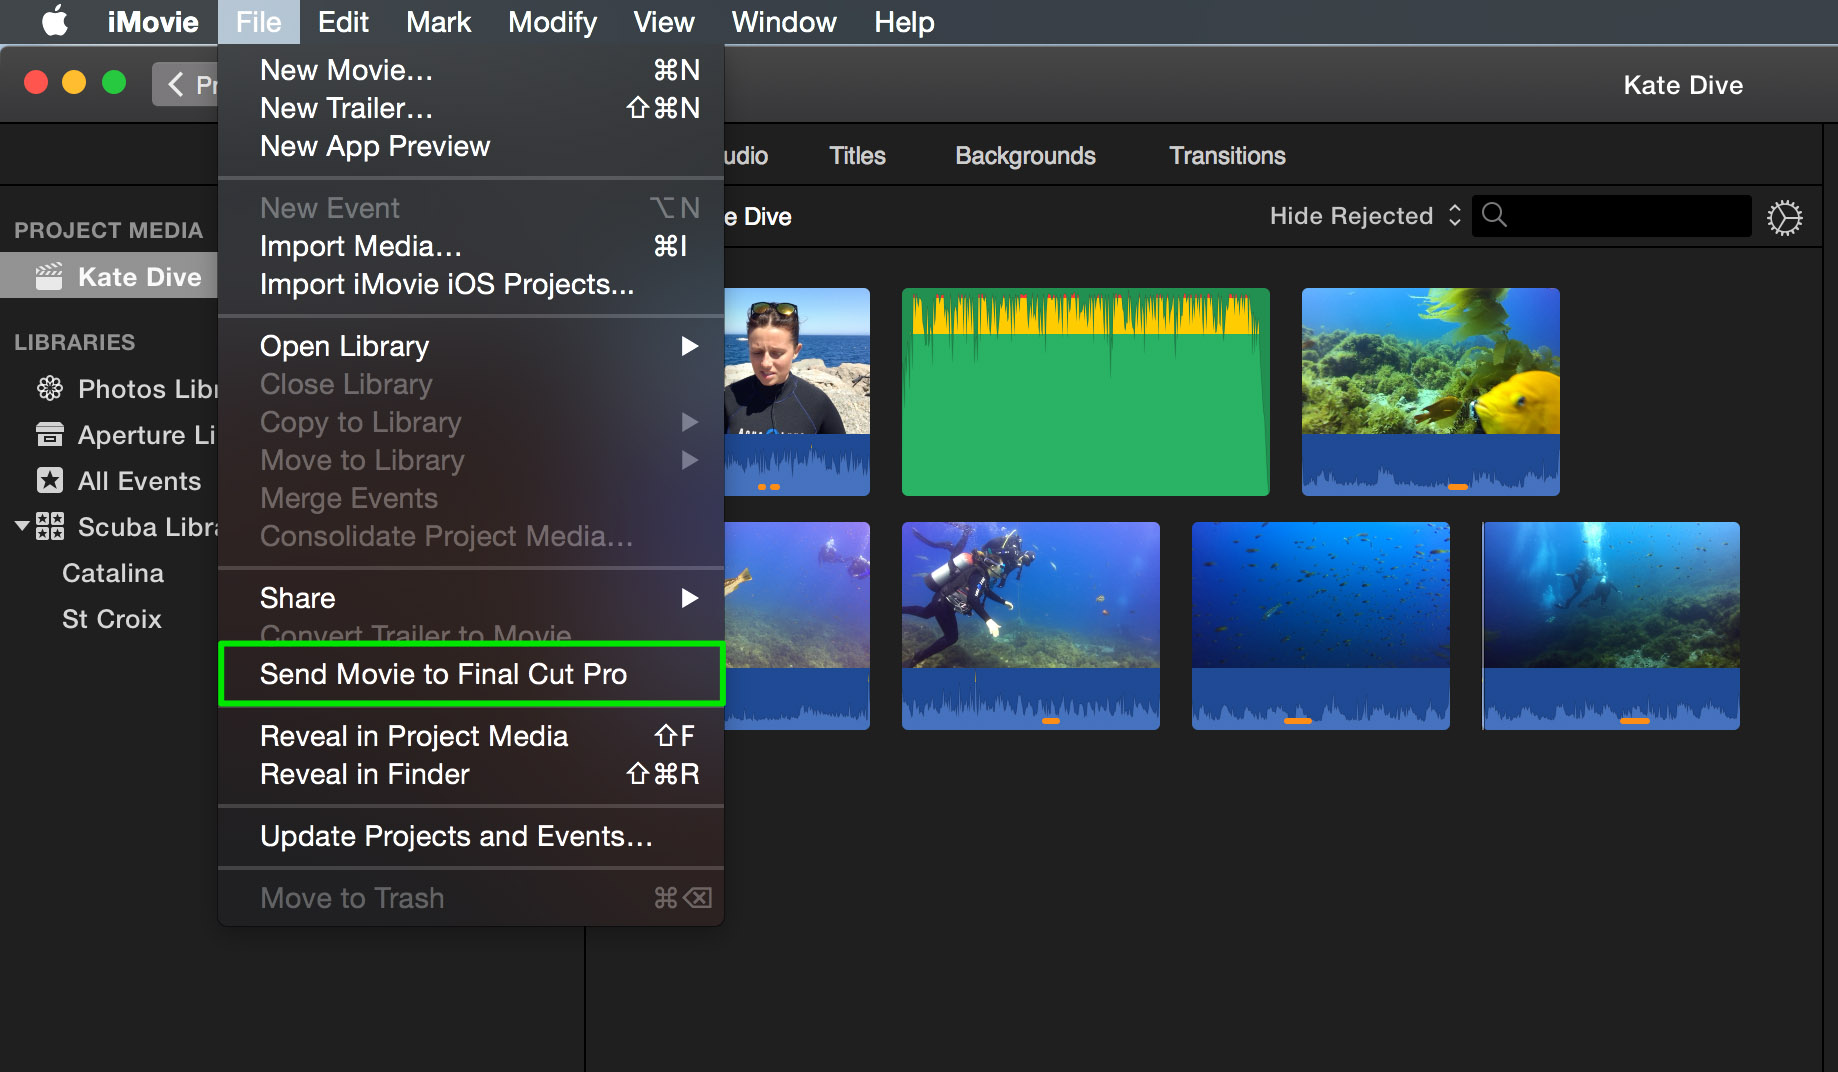Select the woman on rocks clip

point(797,392)
